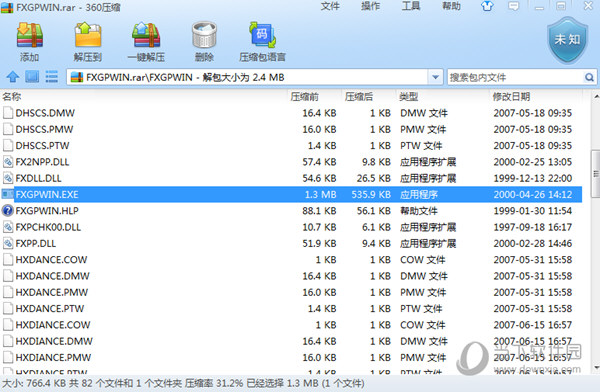Screen dimensions: 600x392
Task: Click the feedback message icon in title bar
Action: [514, 6]
